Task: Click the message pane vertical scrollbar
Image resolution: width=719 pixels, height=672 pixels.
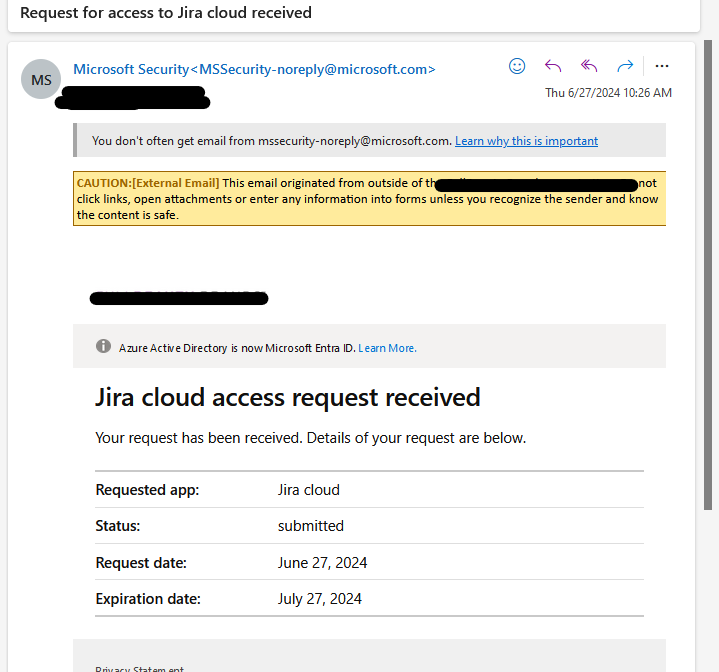Action: click(x=708, y=275)
